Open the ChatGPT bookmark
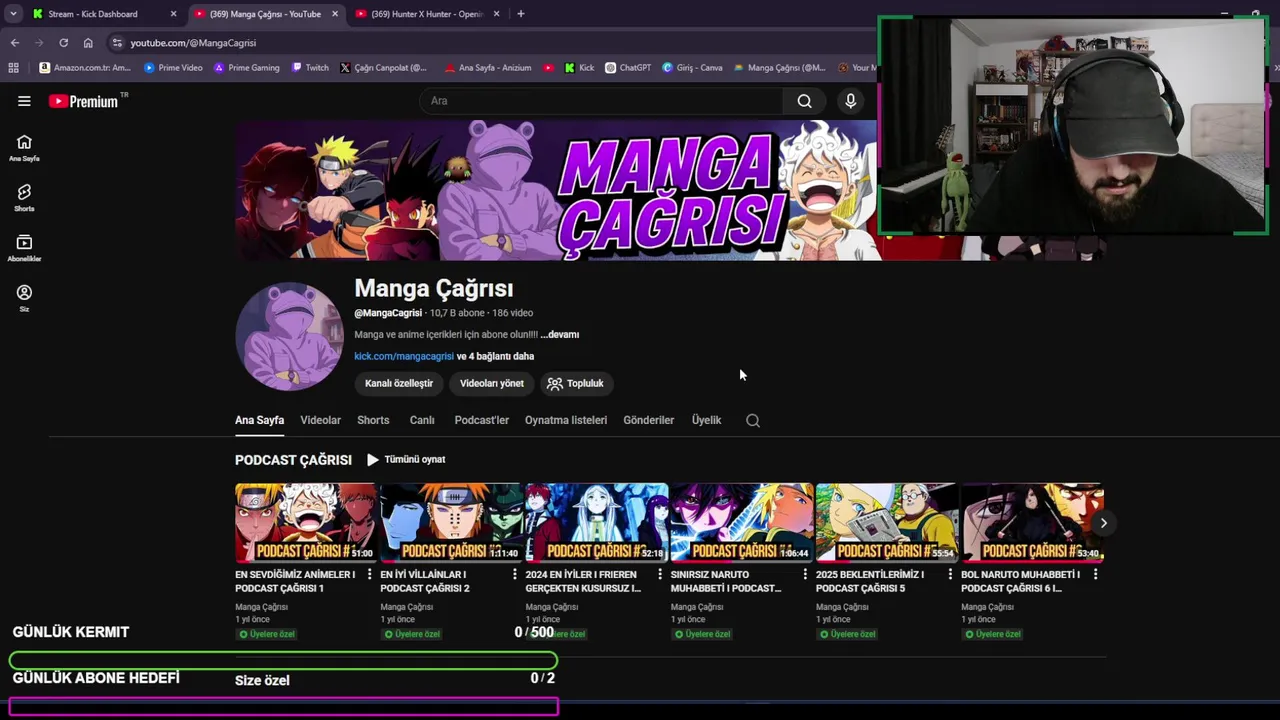Image resolution: width=1280 pixels, height=720 pixels. [x=628, y=68]
